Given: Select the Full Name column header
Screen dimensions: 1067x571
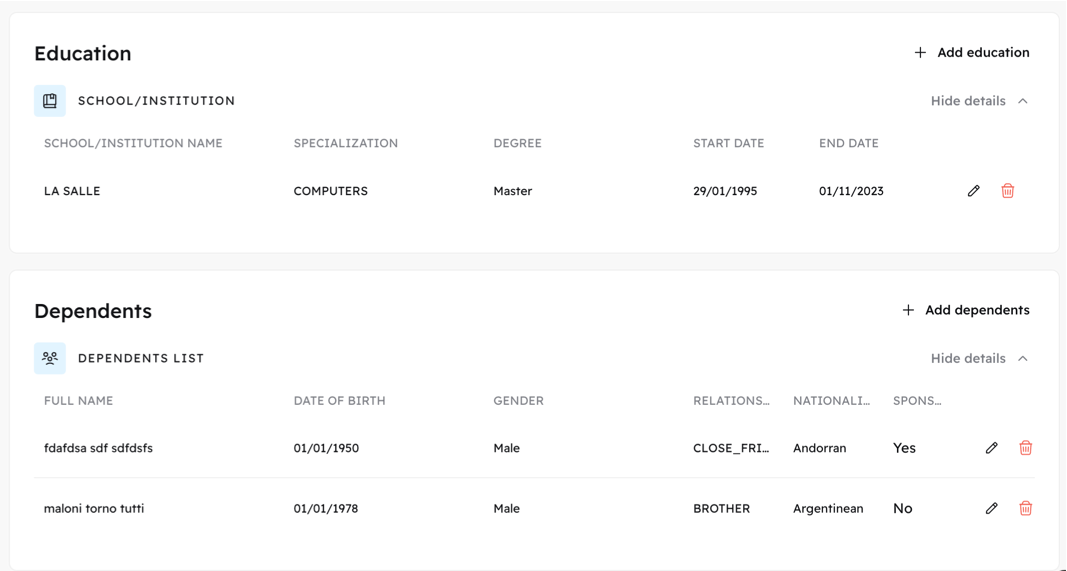Looking at the screenshot, I should point(78,401).
